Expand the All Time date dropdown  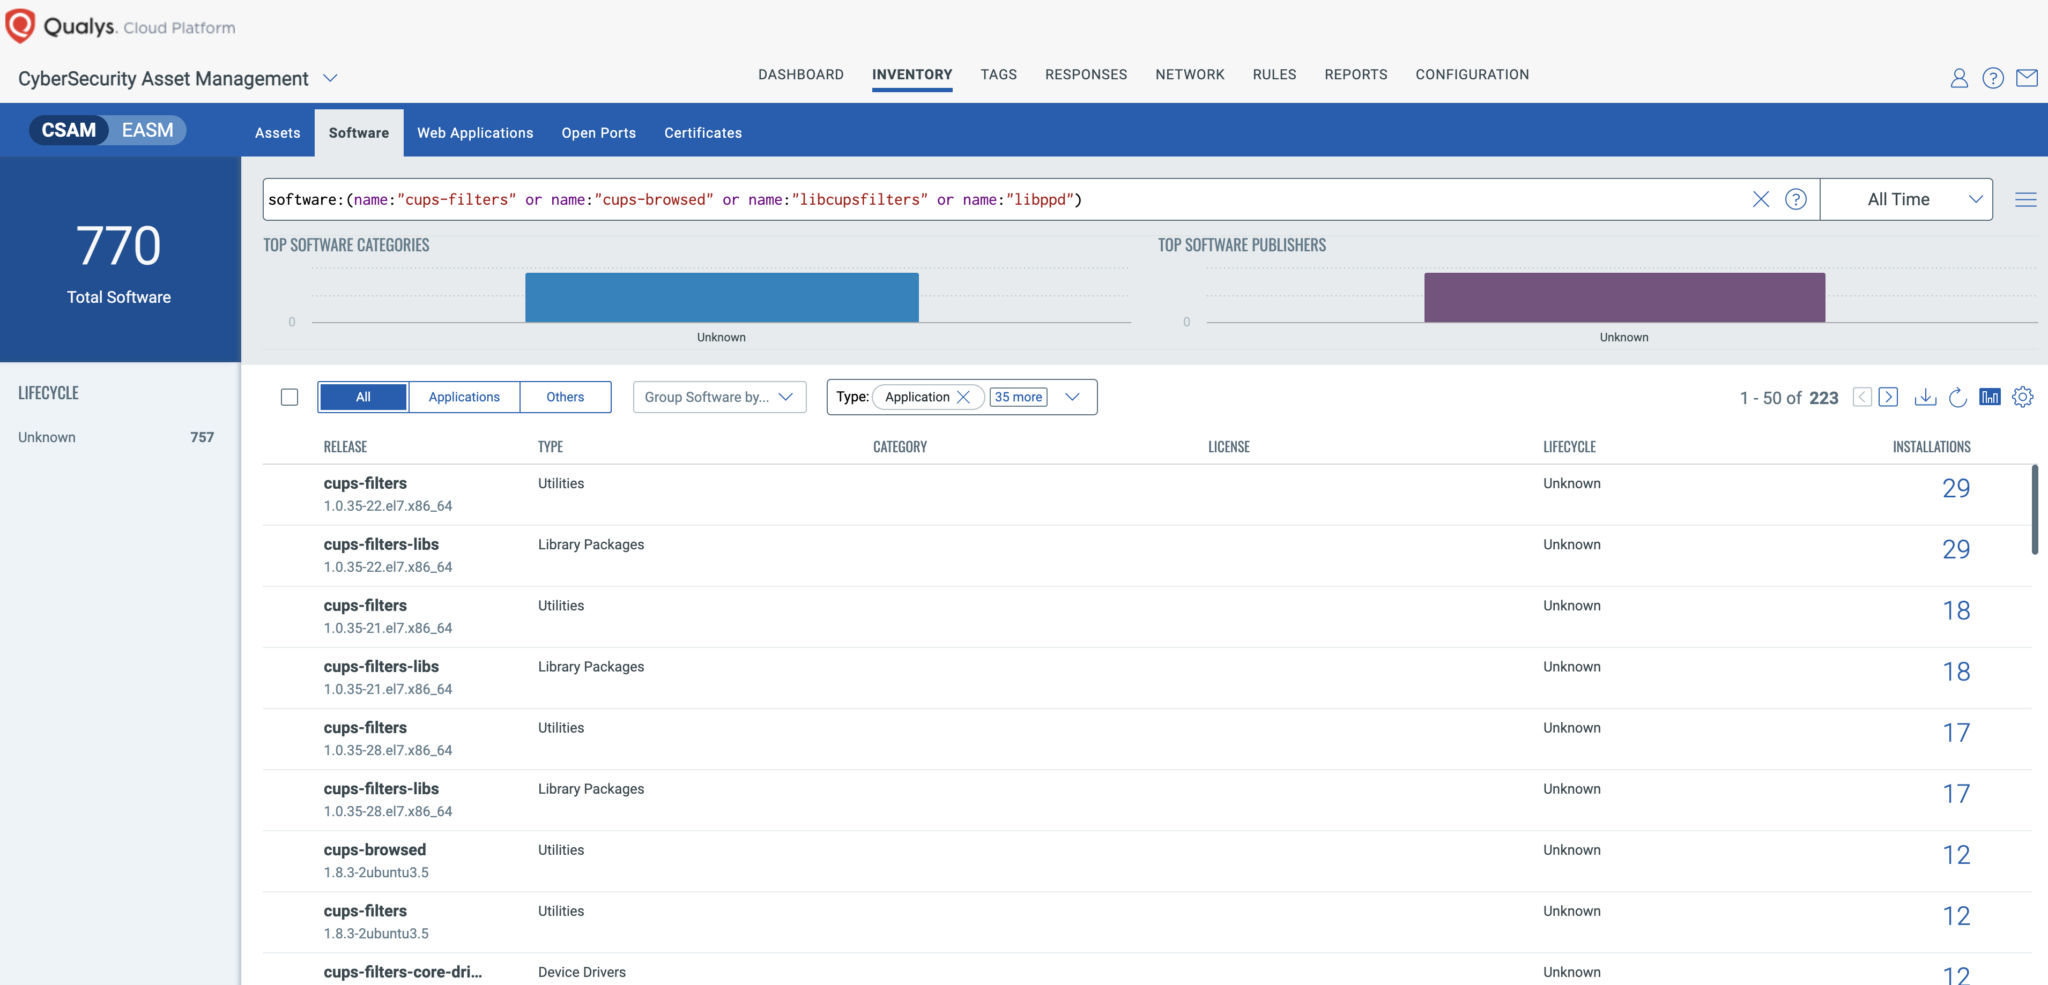click(1906, 199)
